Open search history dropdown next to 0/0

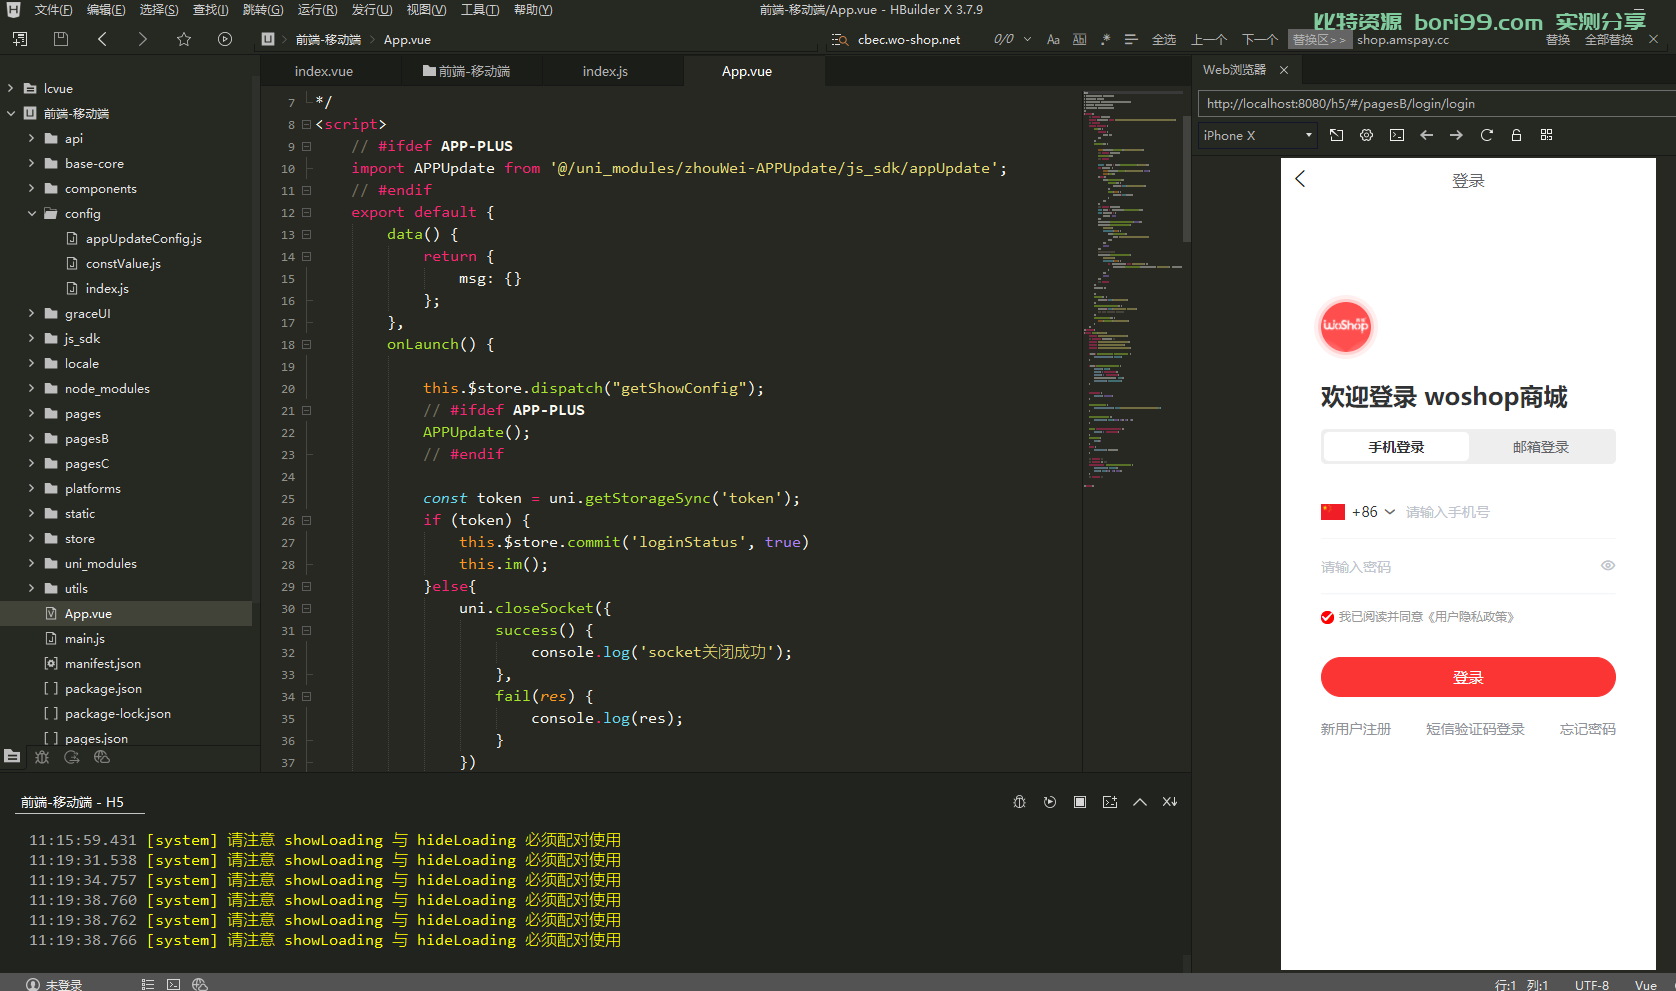(x=1027, y=40)
